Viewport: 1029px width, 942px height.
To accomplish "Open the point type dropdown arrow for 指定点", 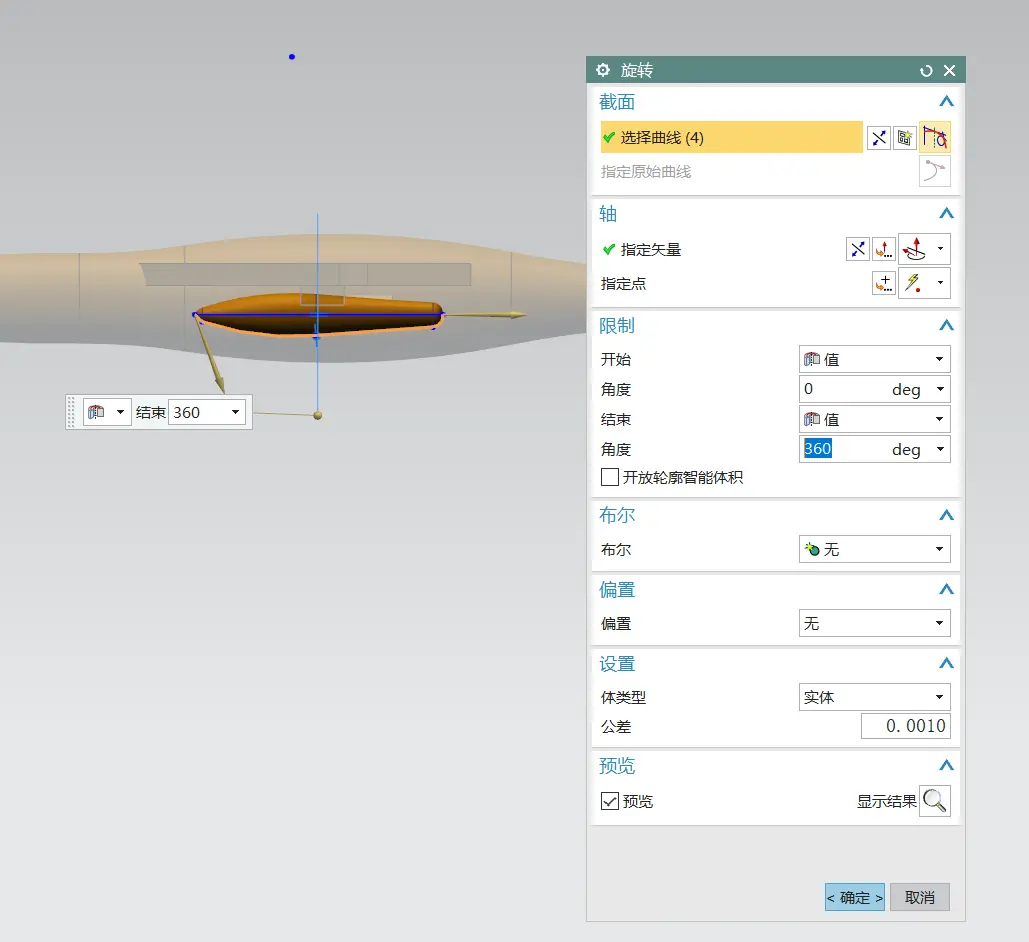I will (x=940, y=283).
